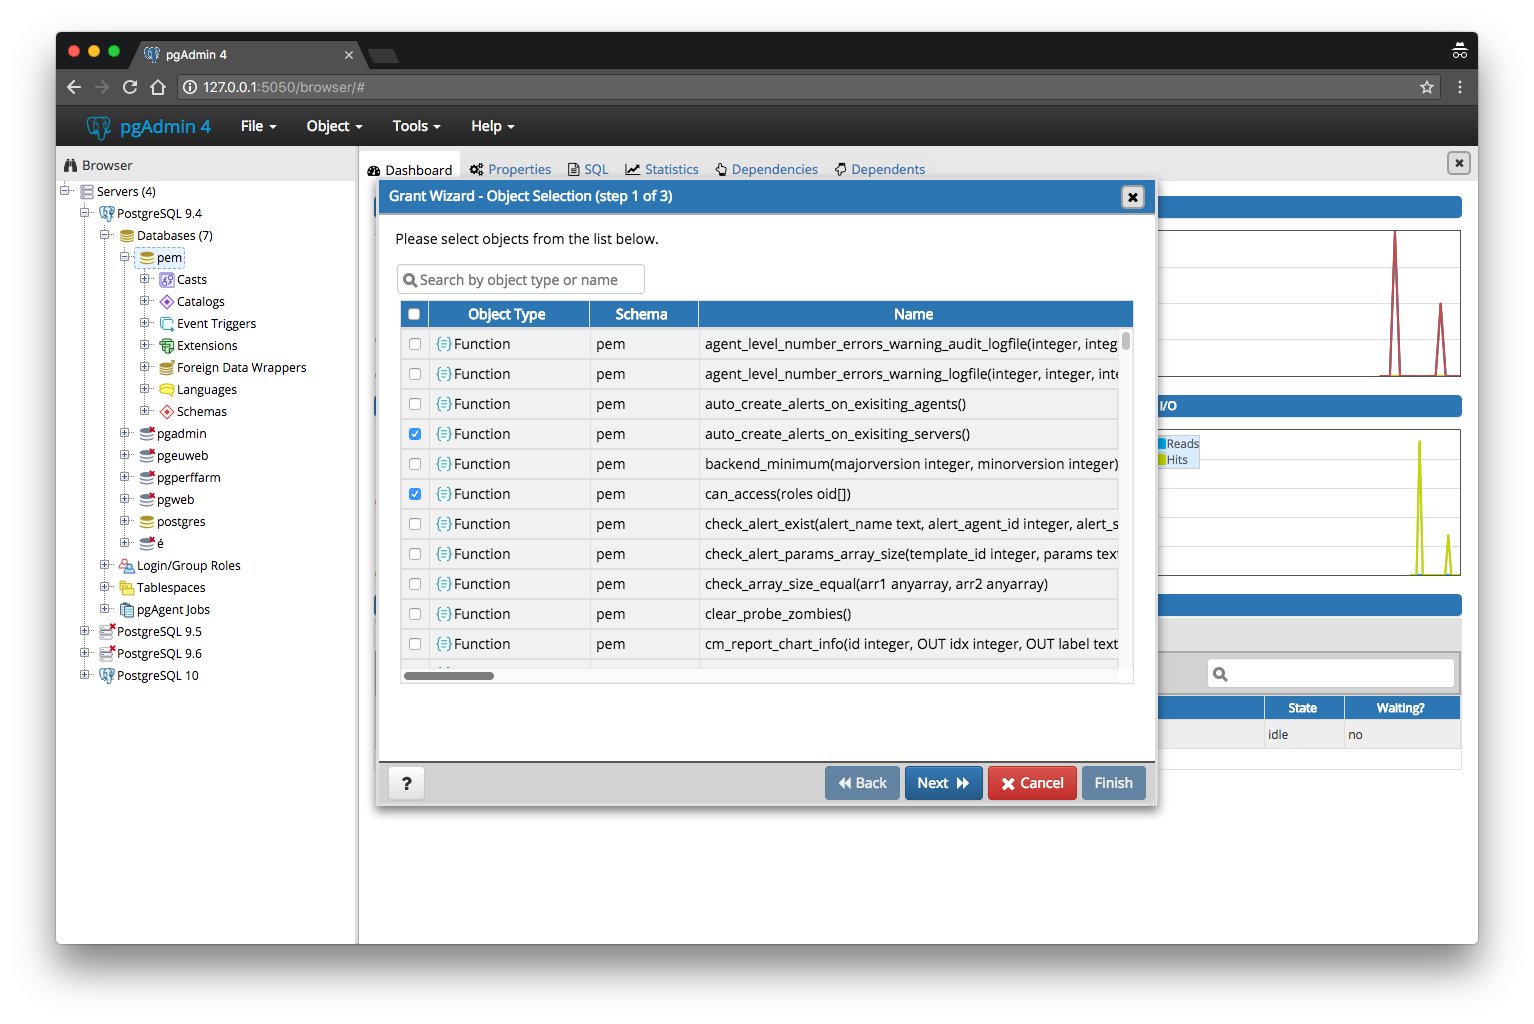Cancel the Grant Wizard
Viewport: 1534px width, 1024px height.
[x=1032, y=783]
